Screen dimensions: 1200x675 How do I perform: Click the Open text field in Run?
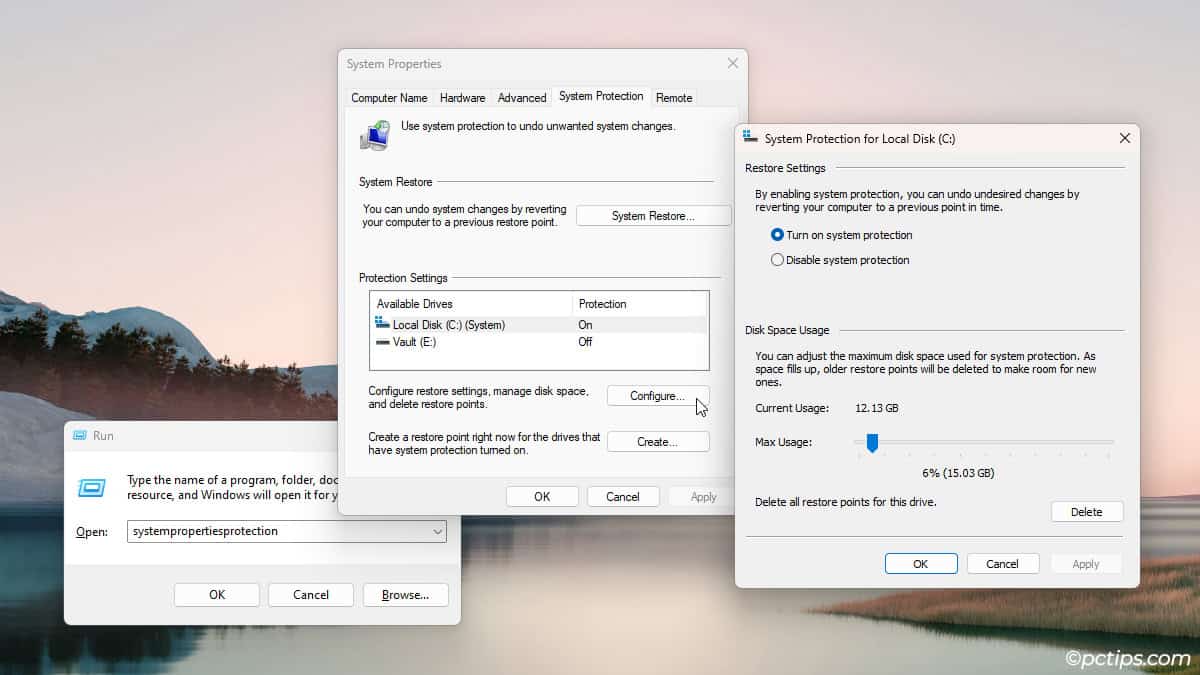[x=278, y=532]
